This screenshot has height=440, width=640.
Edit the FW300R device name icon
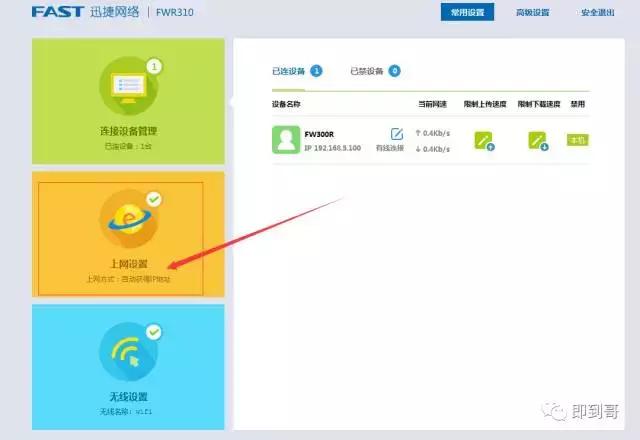396,133
